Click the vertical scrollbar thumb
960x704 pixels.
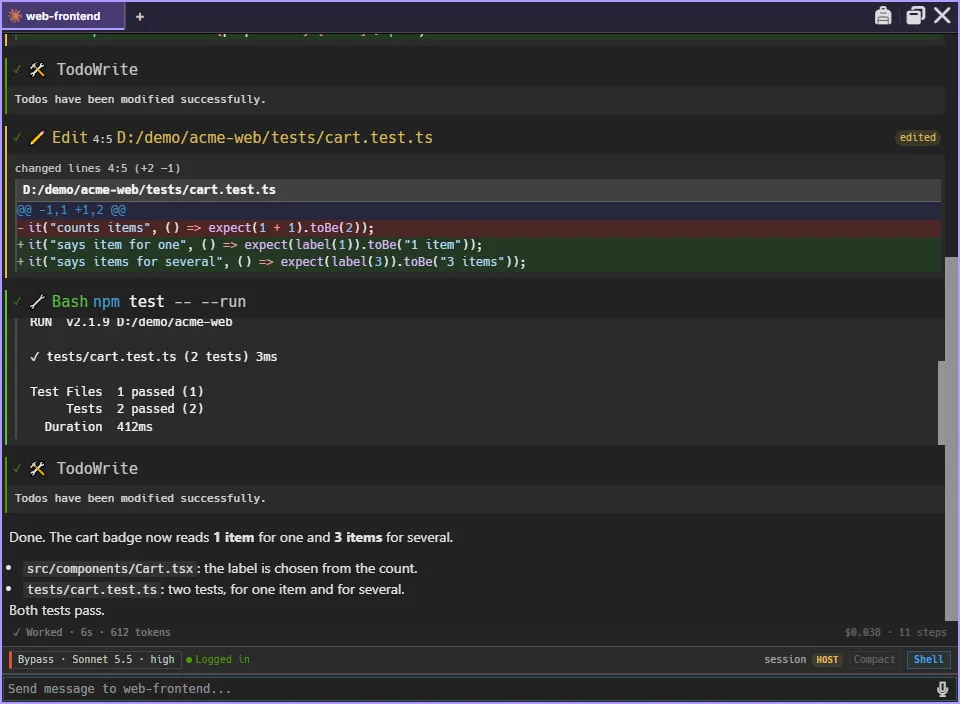tap(951, 438)
